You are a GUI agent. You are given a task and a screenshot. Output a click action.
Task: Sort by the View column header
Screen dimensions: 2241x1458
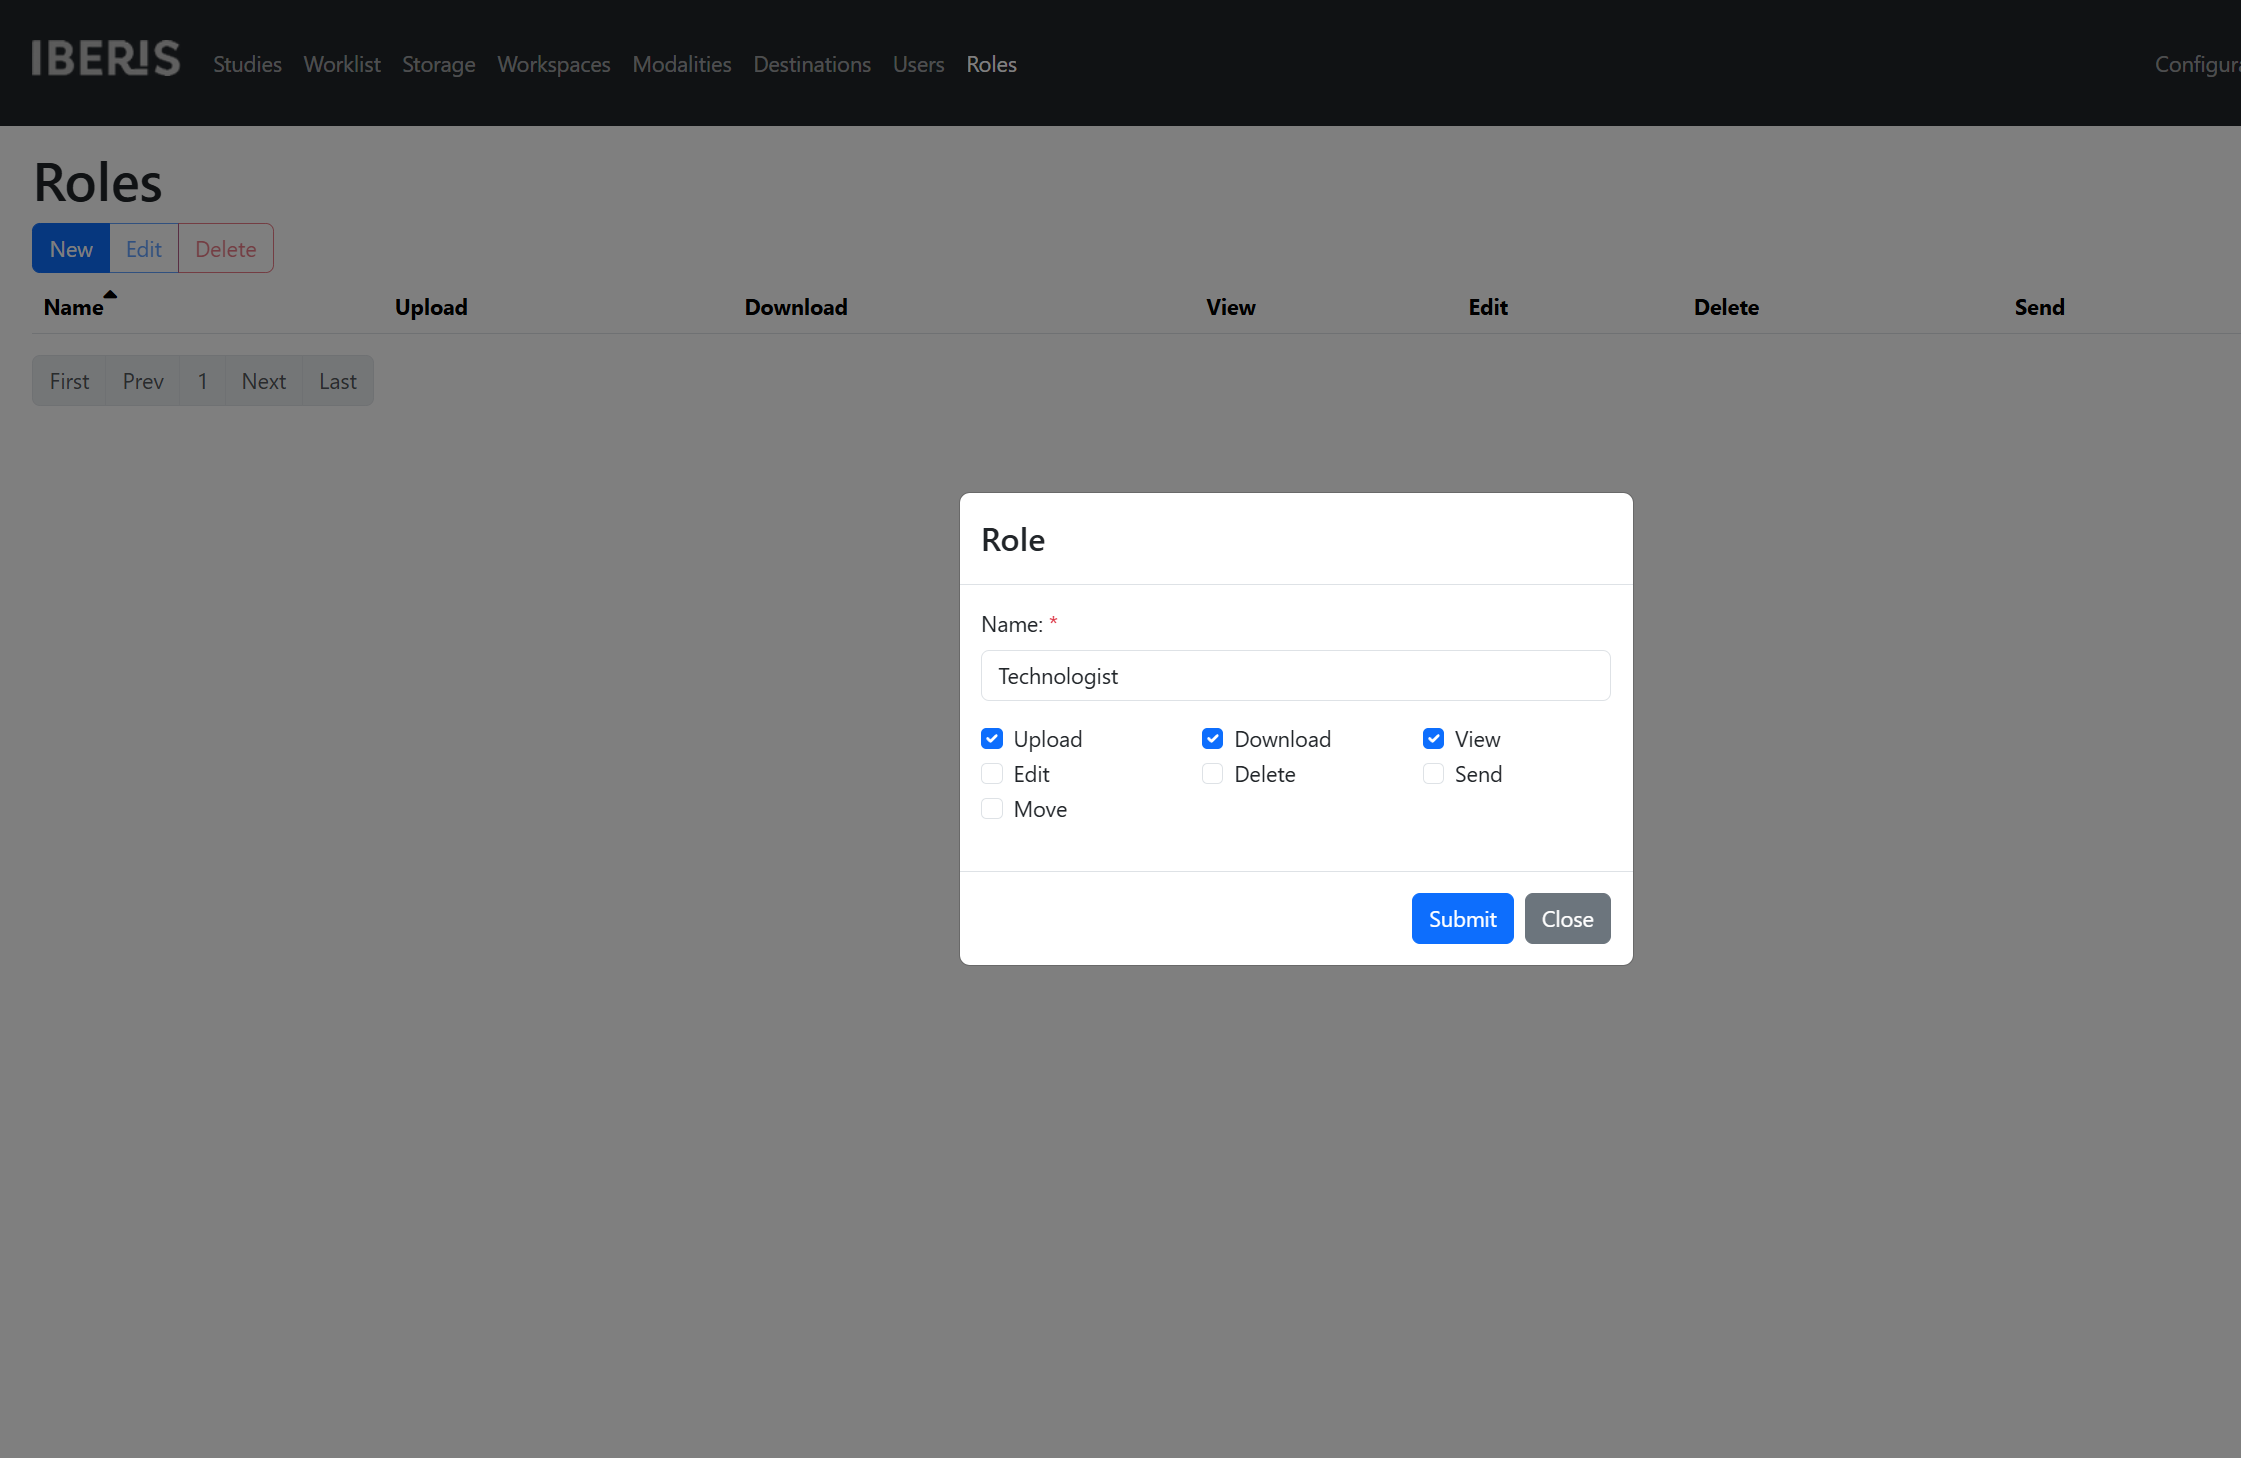pos(1231,307)
